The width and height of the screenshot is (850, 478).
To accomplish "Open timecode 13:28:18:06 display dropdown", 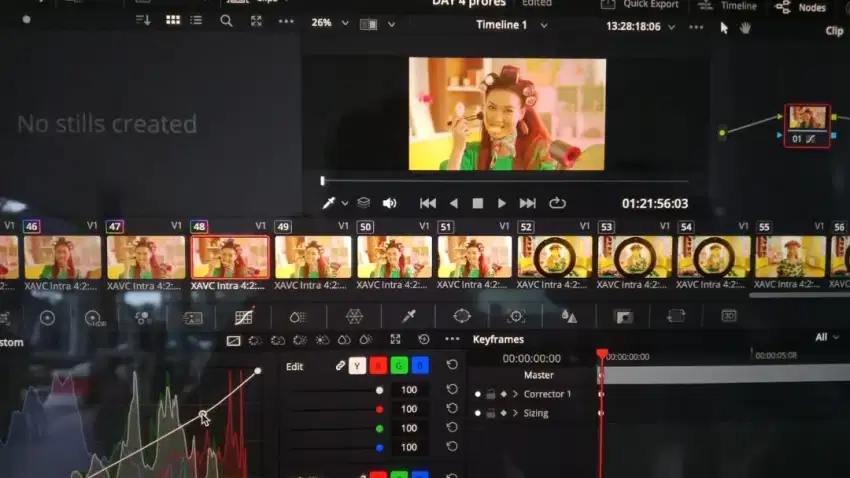I will click(x=672, y=27).
